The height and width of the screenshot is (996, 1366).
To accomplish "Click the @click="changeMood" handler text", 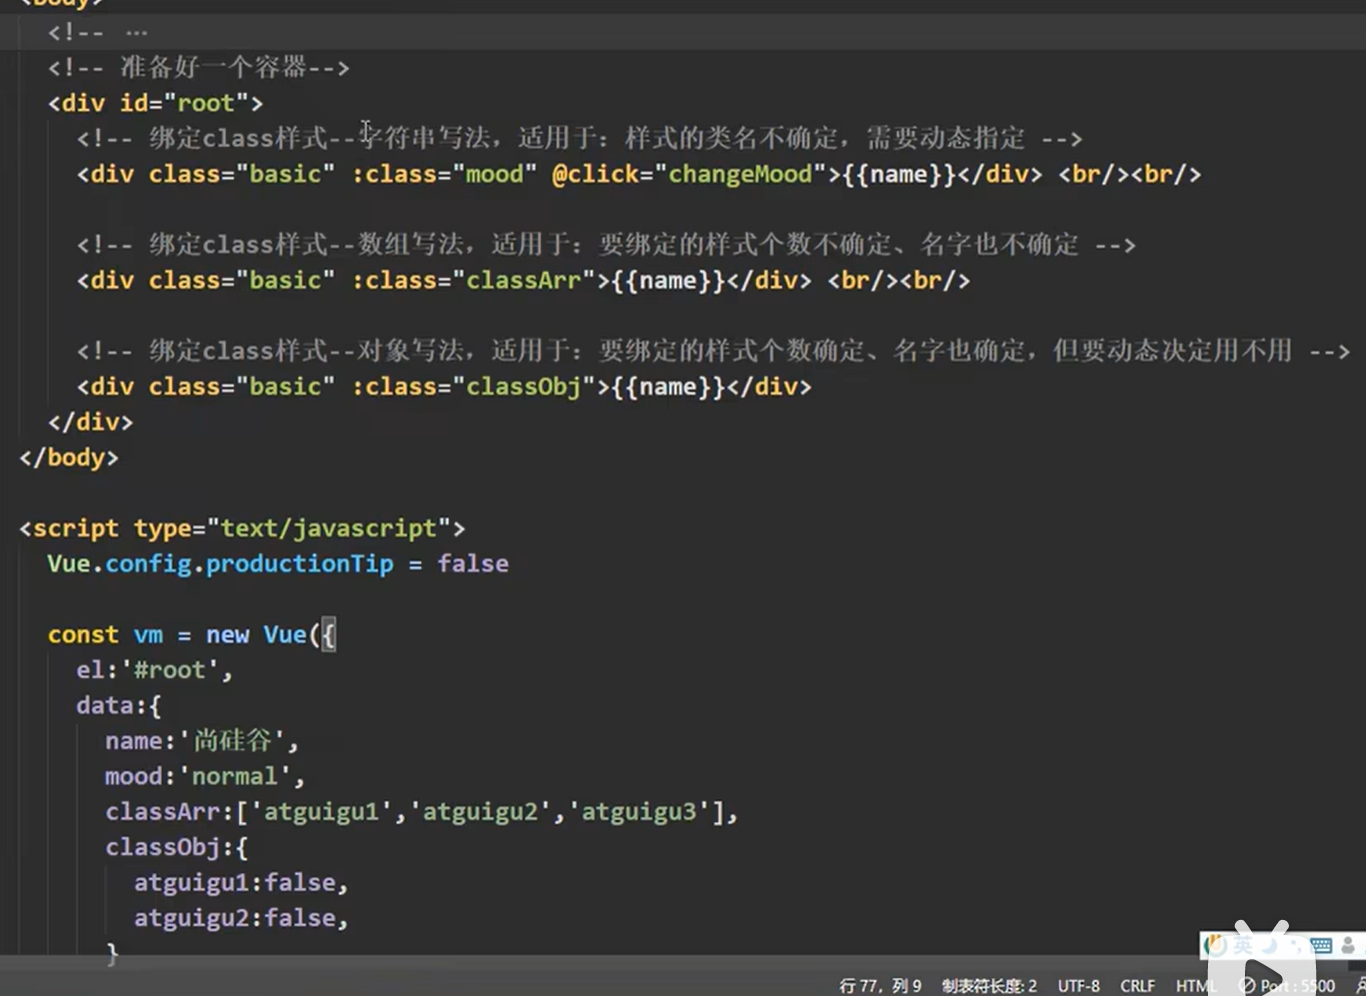I will [x=689, y=174].
